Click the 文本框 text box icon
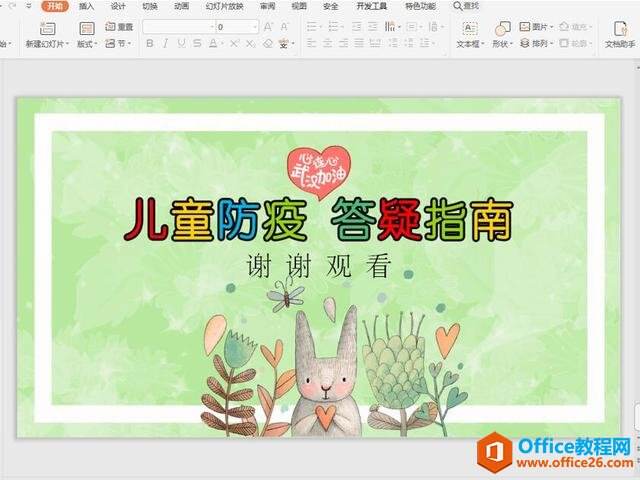The height and width of the screenshot is (480, 640). (469, 29)
